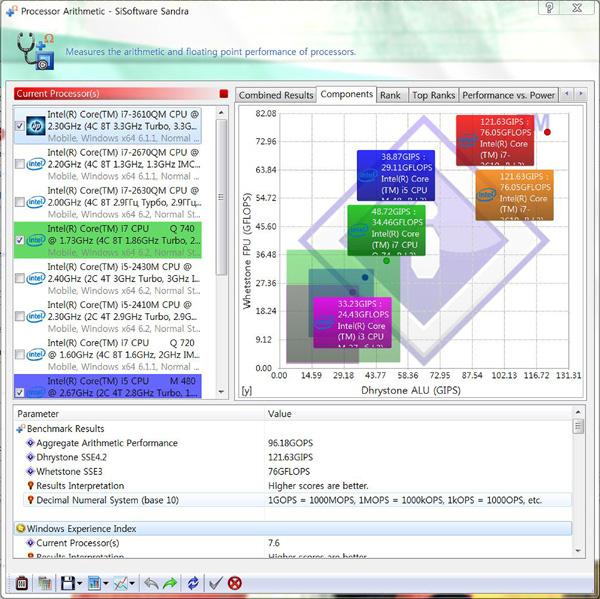Click the tab strip right scroll arrow
The height and width of the screenshot is (599, 600).
(581, 94)
